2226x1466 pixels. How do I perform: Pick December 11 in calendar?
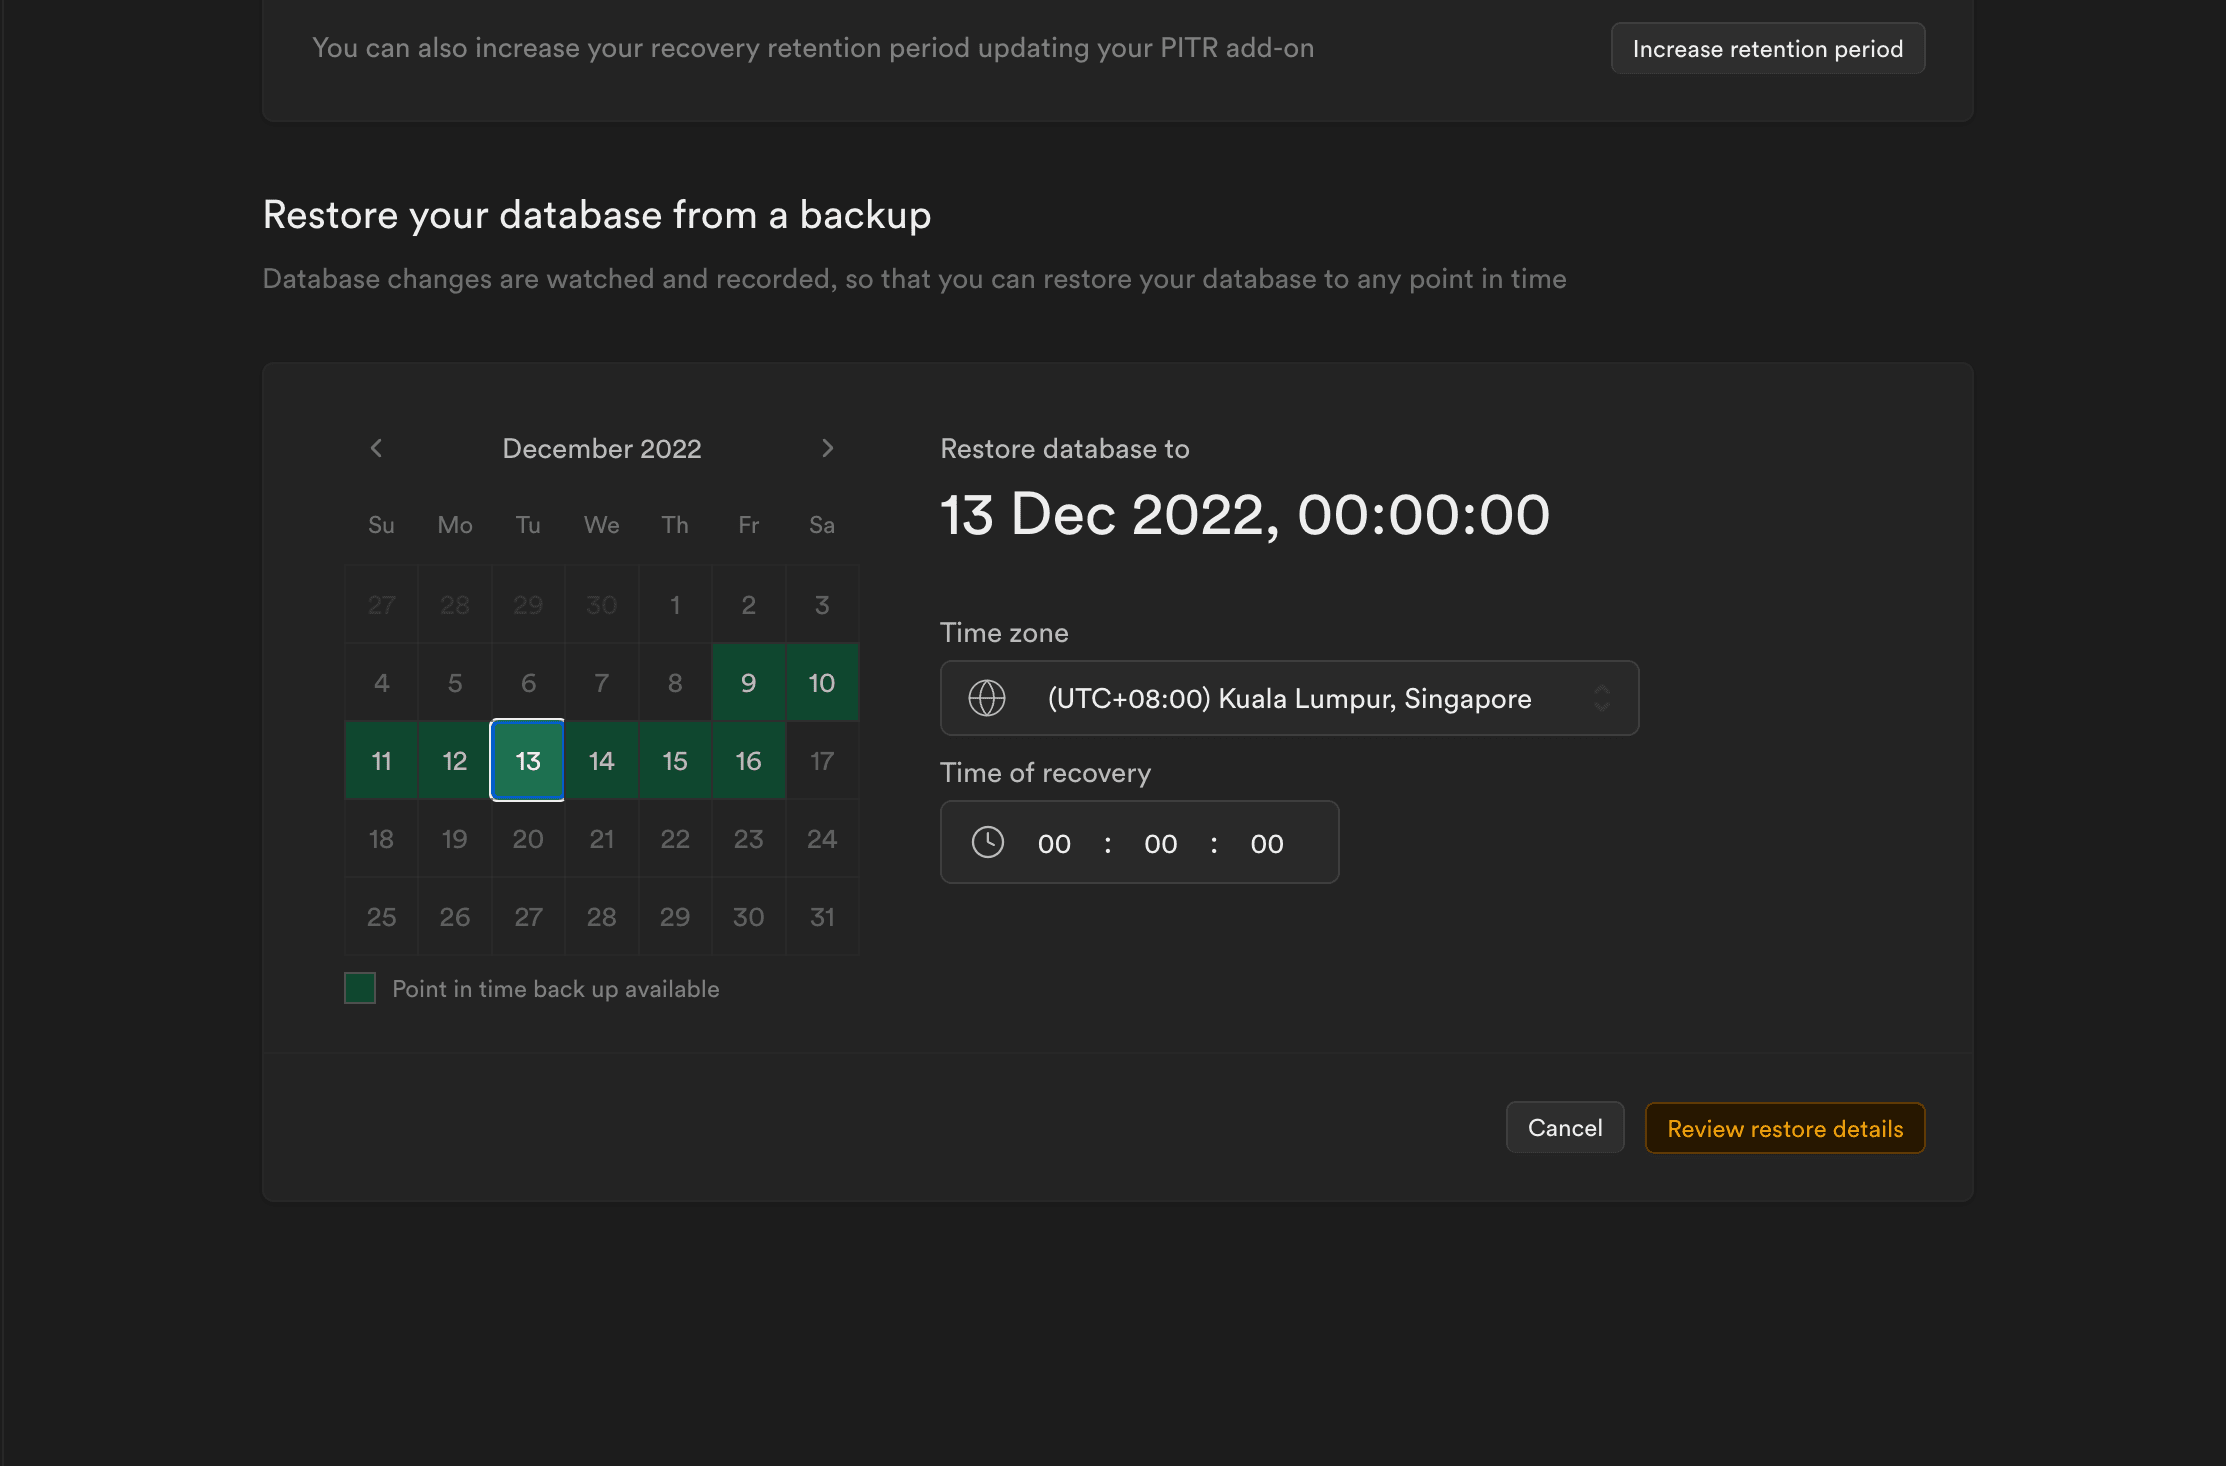(x=381, y=760)
